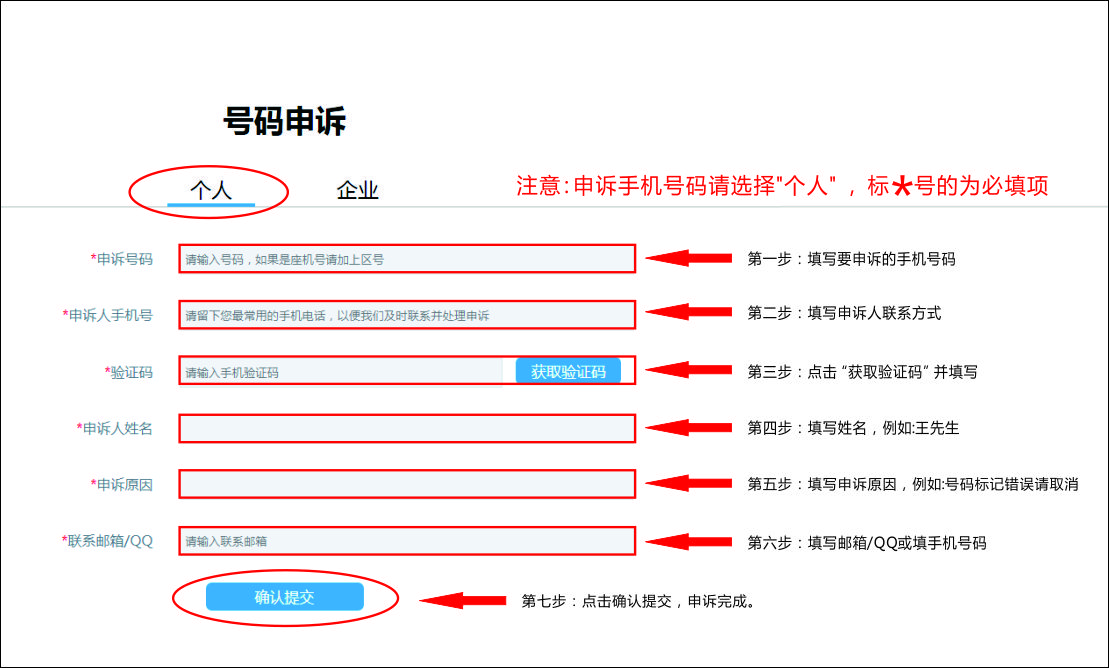
Task: Click the *联系邮箱/QQ field label
Action: point(108,541)
